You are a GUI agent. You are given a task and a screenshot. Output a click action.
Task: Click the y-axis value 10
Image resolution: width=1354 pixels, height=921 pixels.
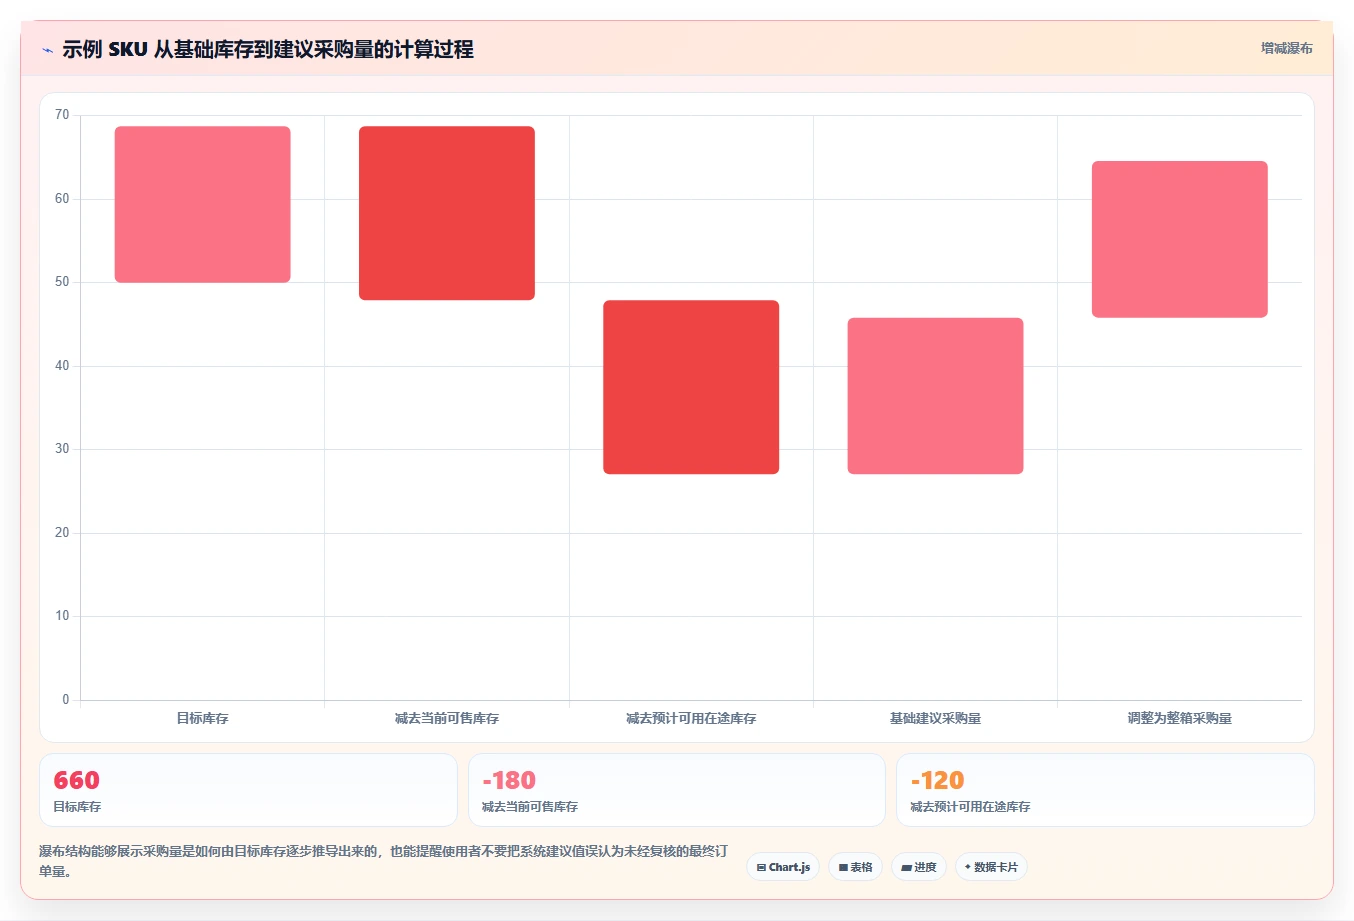[62, 616]
